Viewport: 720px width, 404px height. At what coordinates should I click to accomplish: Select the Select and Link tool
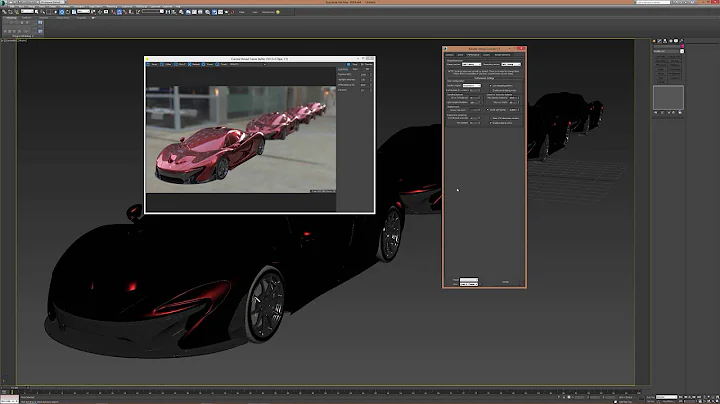tap(4, 12)
